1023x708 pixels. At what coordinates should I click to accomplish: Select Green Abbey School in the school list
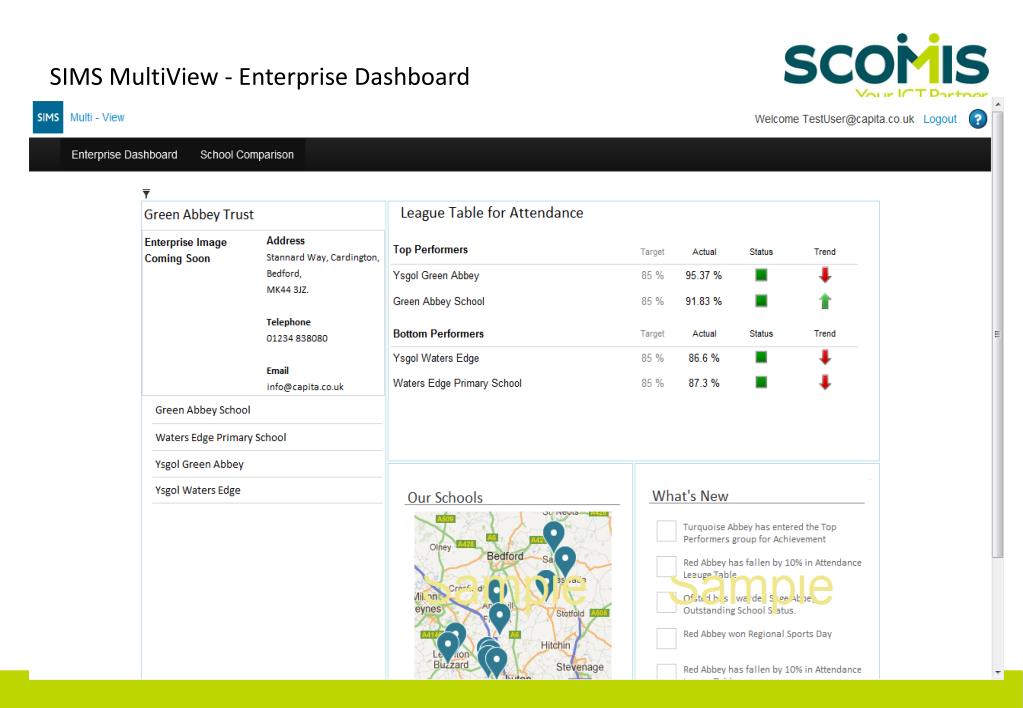click(267, 410)
